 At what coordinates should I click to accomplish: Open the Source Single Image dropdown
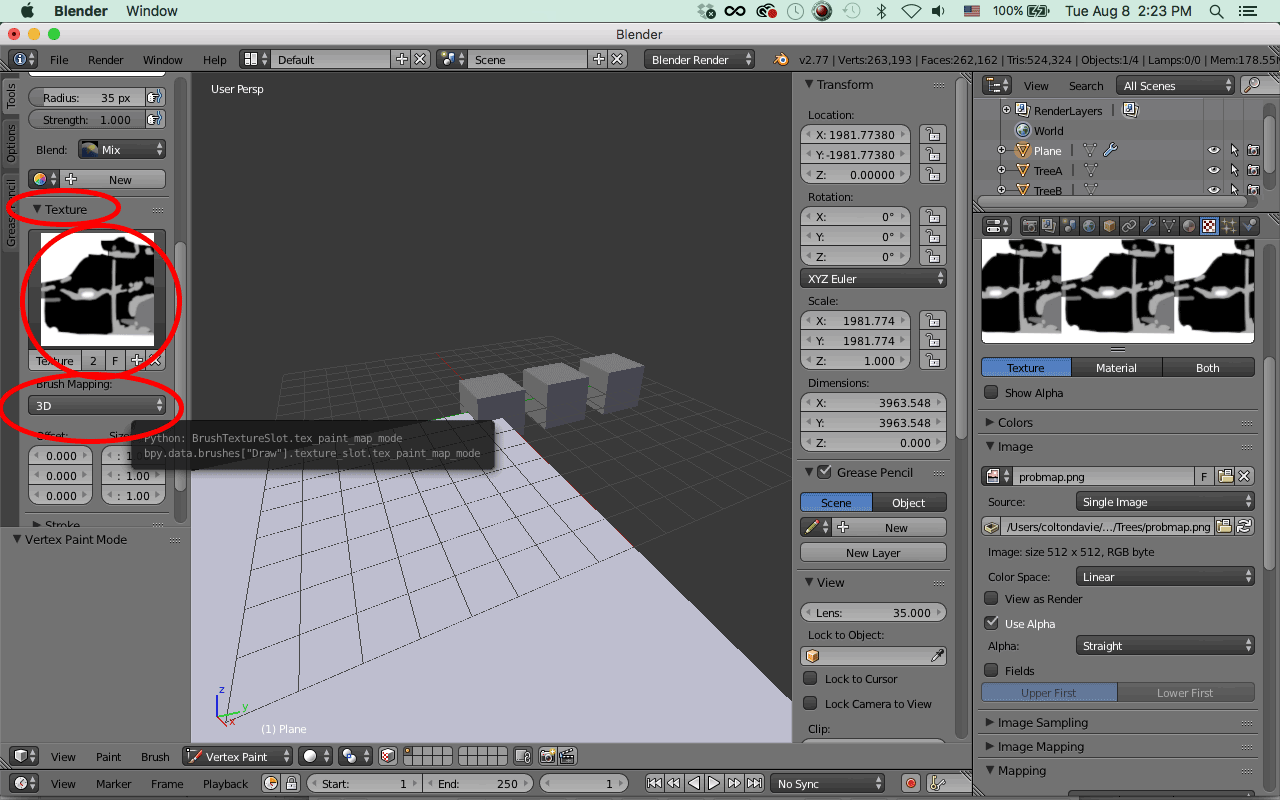pyautogui.click(x=1165, y=501)
